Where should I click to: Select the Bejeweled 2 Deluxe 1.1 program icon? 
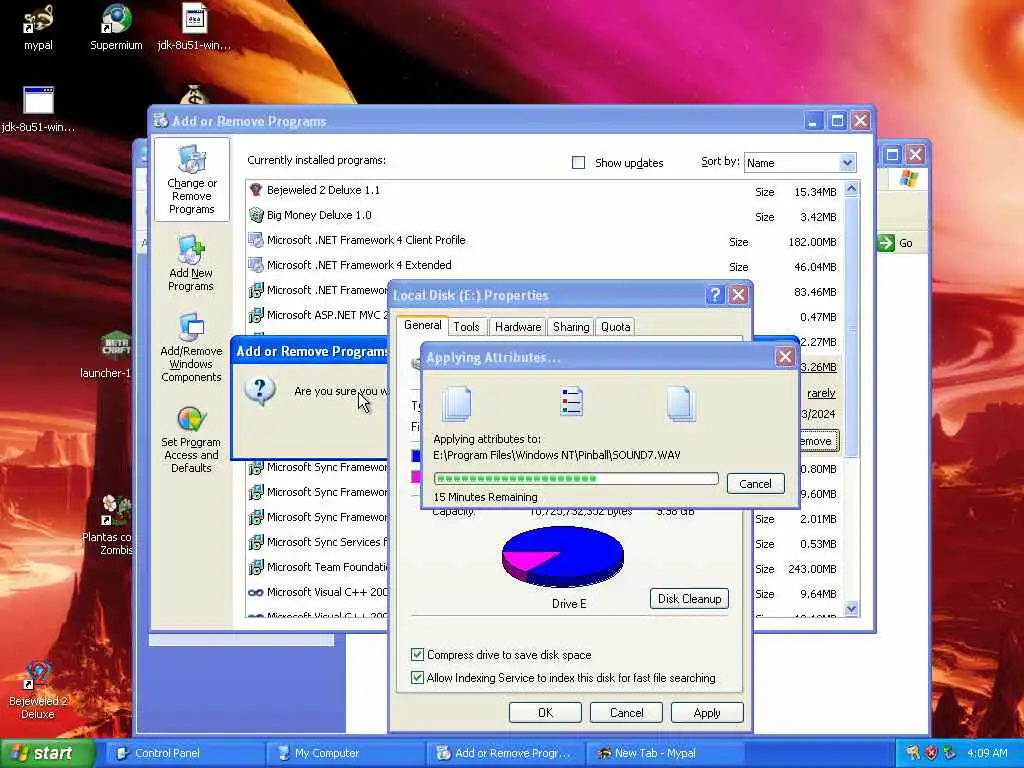[x=256, y=190]
